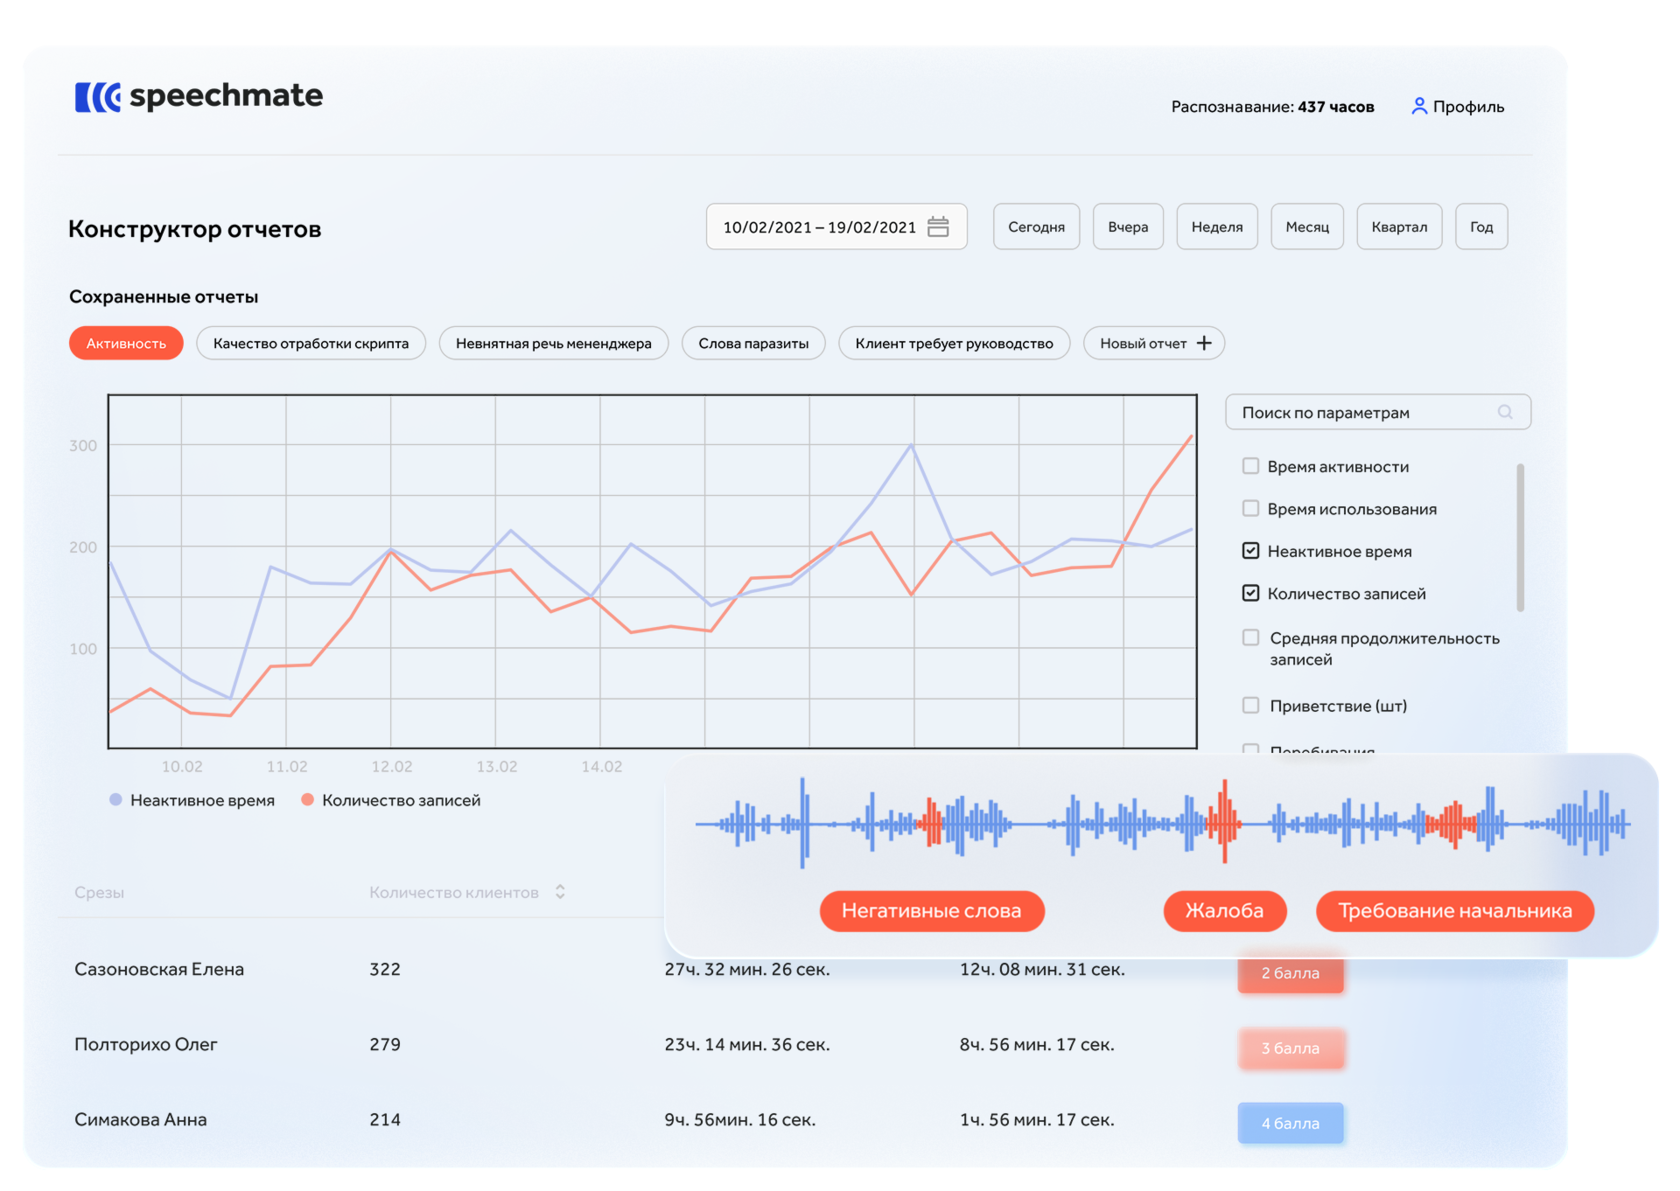Switch to the Слова паразиты report

(753, 343)
